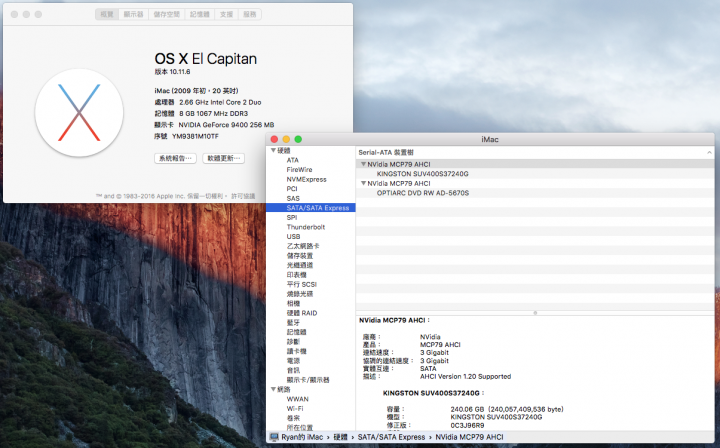This screenshot has width=720, height=448.
Task: Click the OS X El Capitan logo
Action: pos(79,112)
